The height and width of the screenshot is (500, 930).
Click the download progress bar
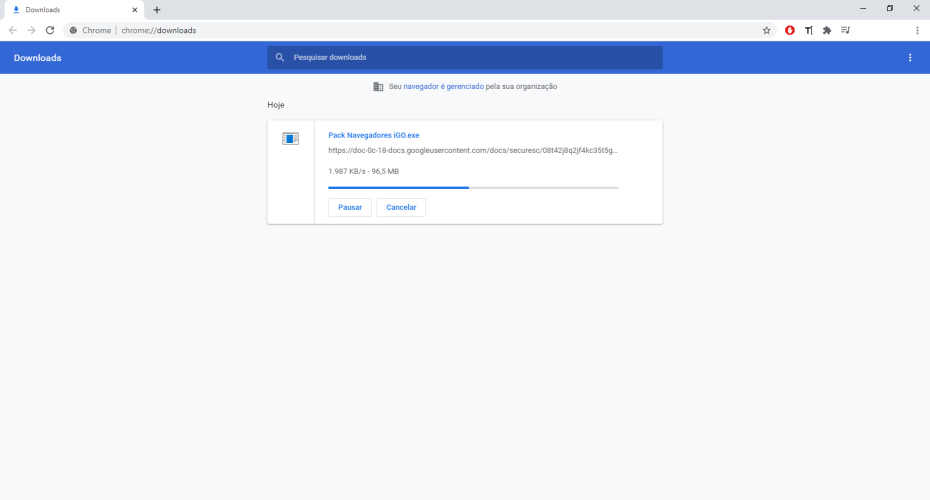click(473, 187)
